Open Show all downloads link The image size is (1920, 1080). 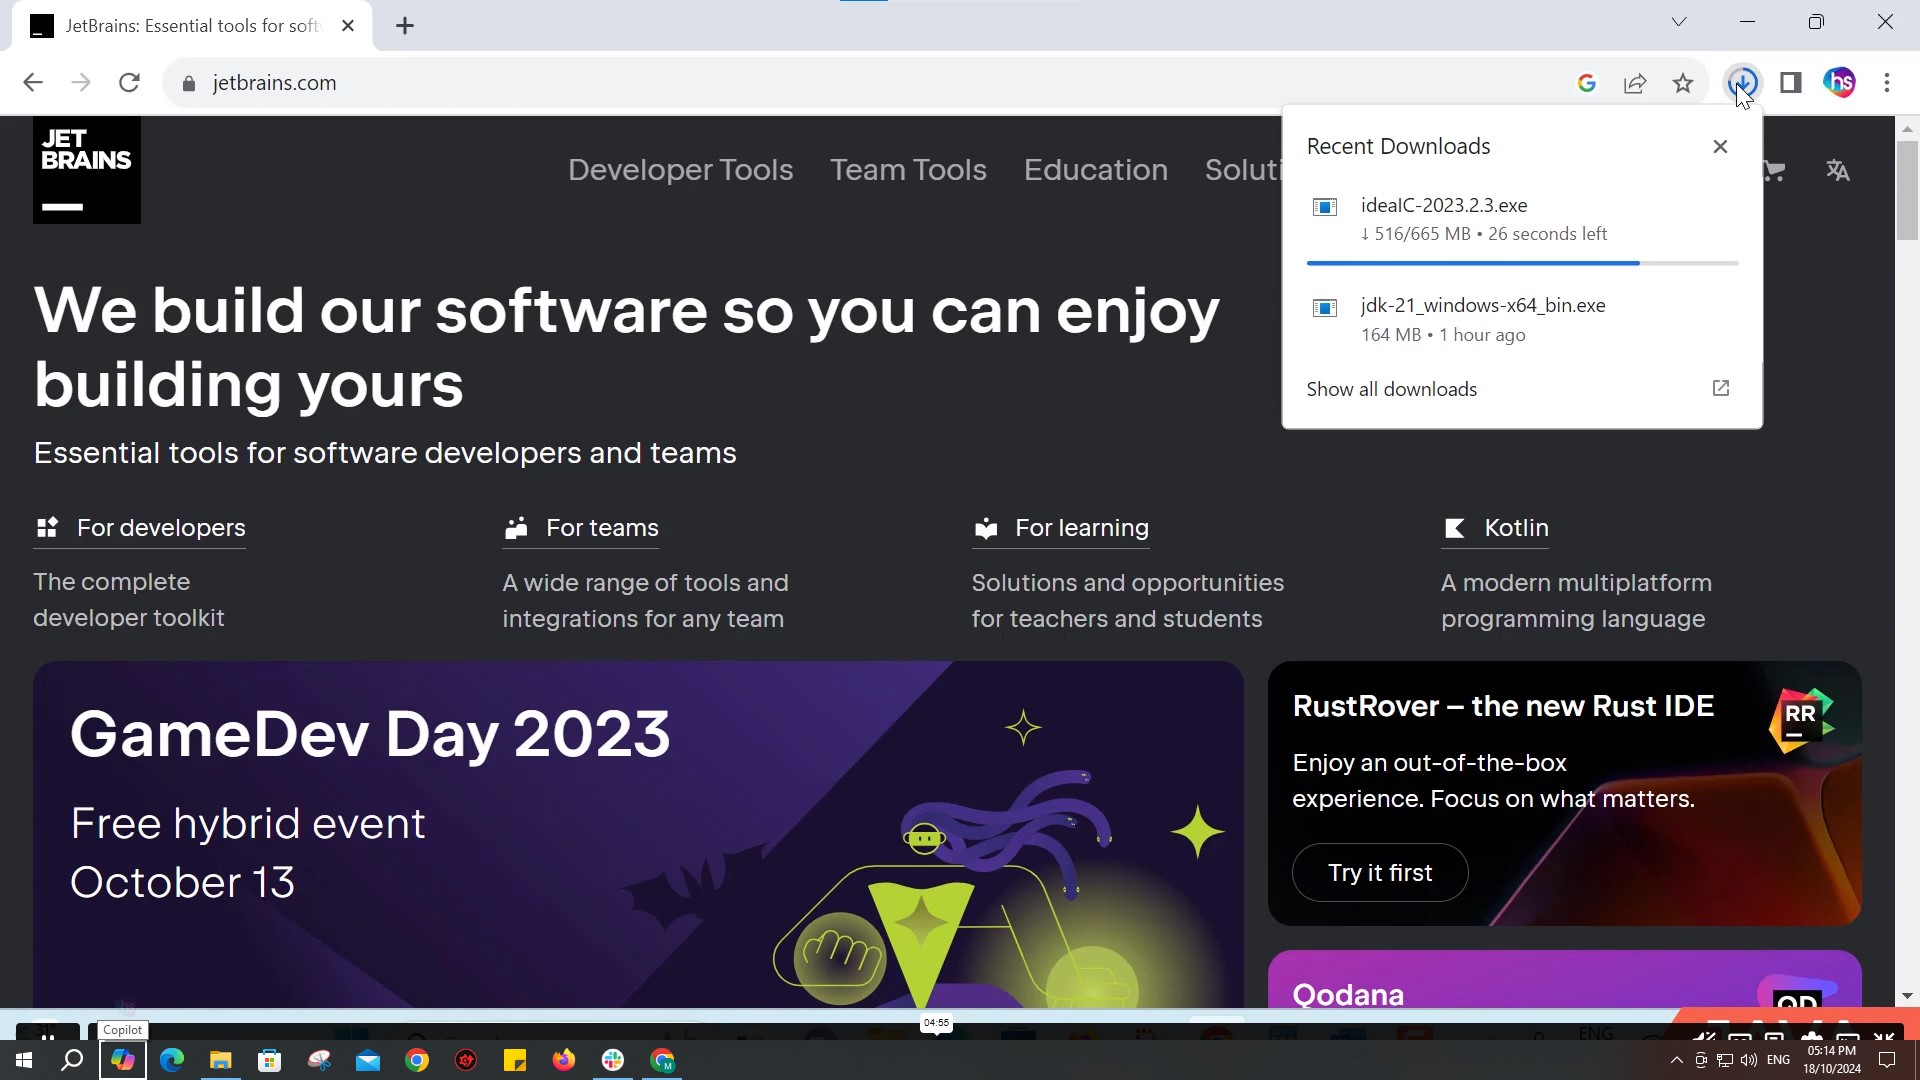point(1392,388)
